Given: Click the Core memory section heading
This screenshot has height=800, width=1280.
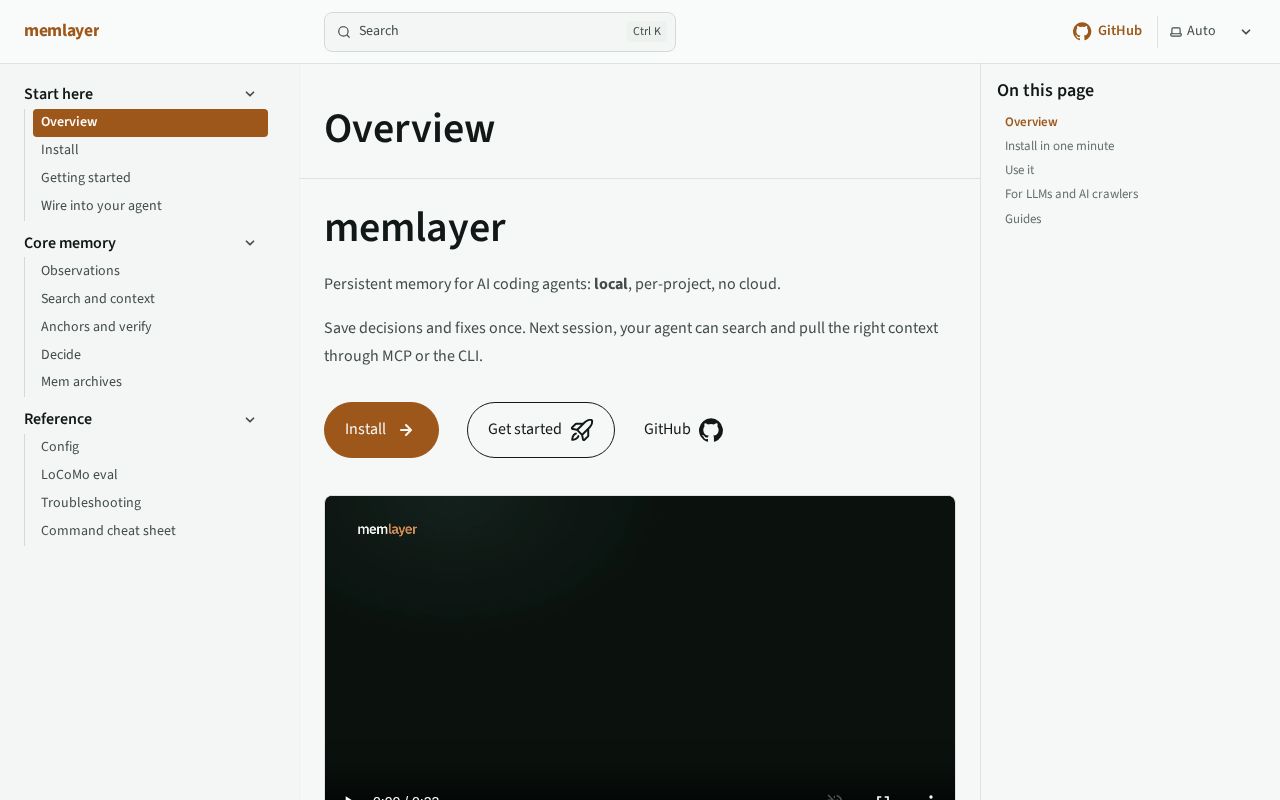Looking at the screenshot, I should (x=70, y=243).
